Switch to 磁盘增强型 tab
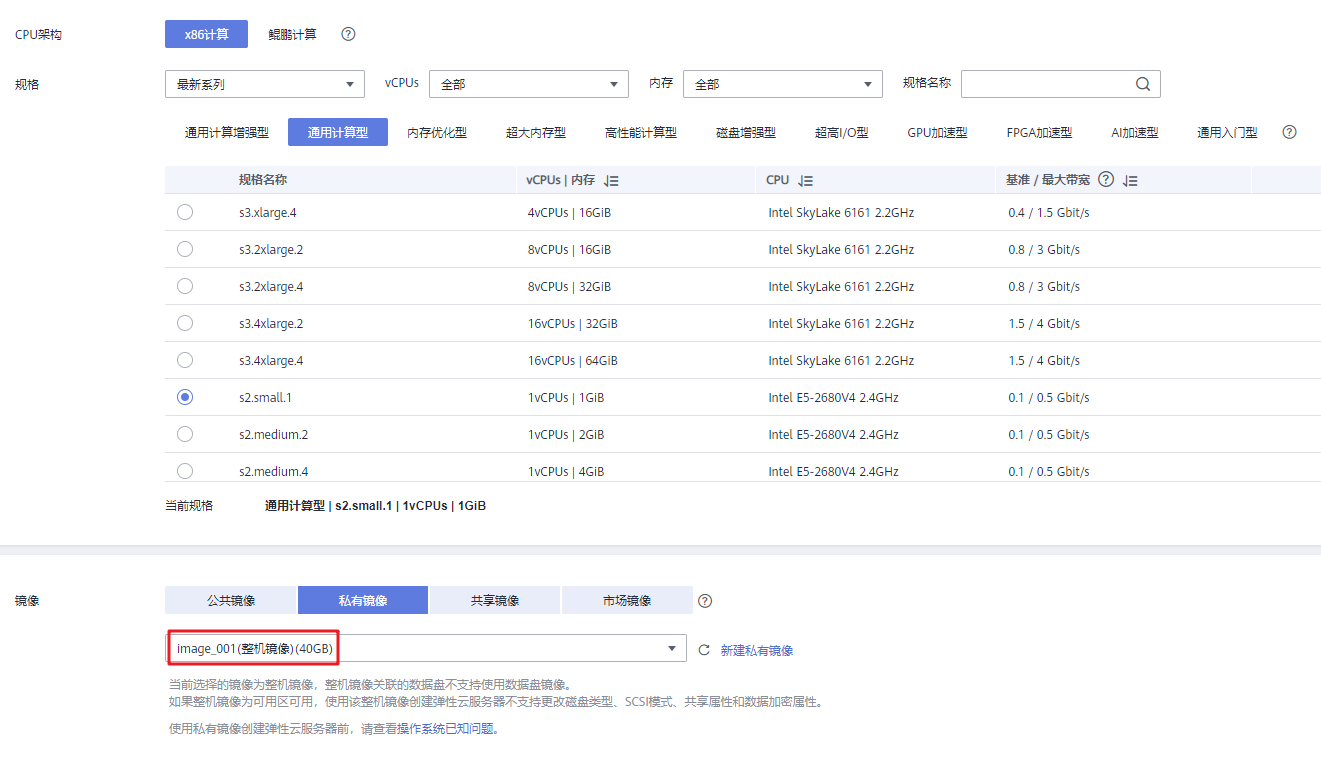1321x764 pixels. pyautogui.click(x=746, y=132)
